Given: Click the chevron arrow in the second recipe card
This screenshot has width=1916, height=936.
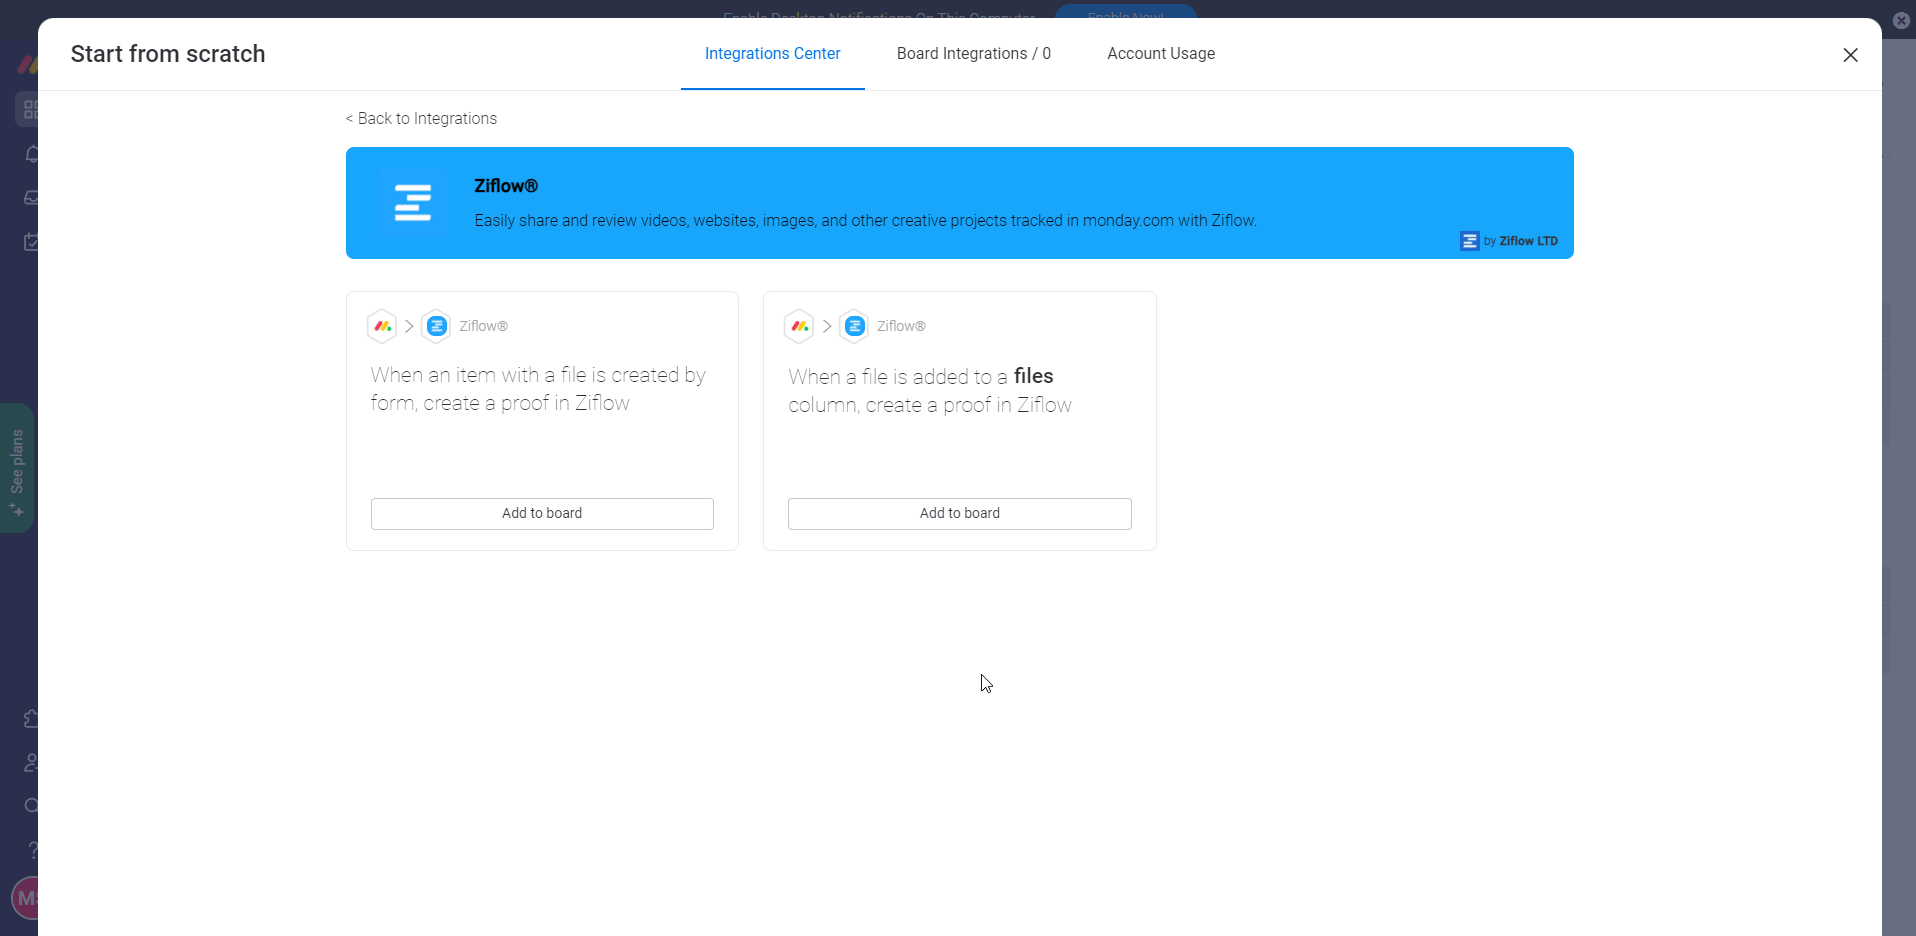Looking at the screenshot, I should click(827, 326).
